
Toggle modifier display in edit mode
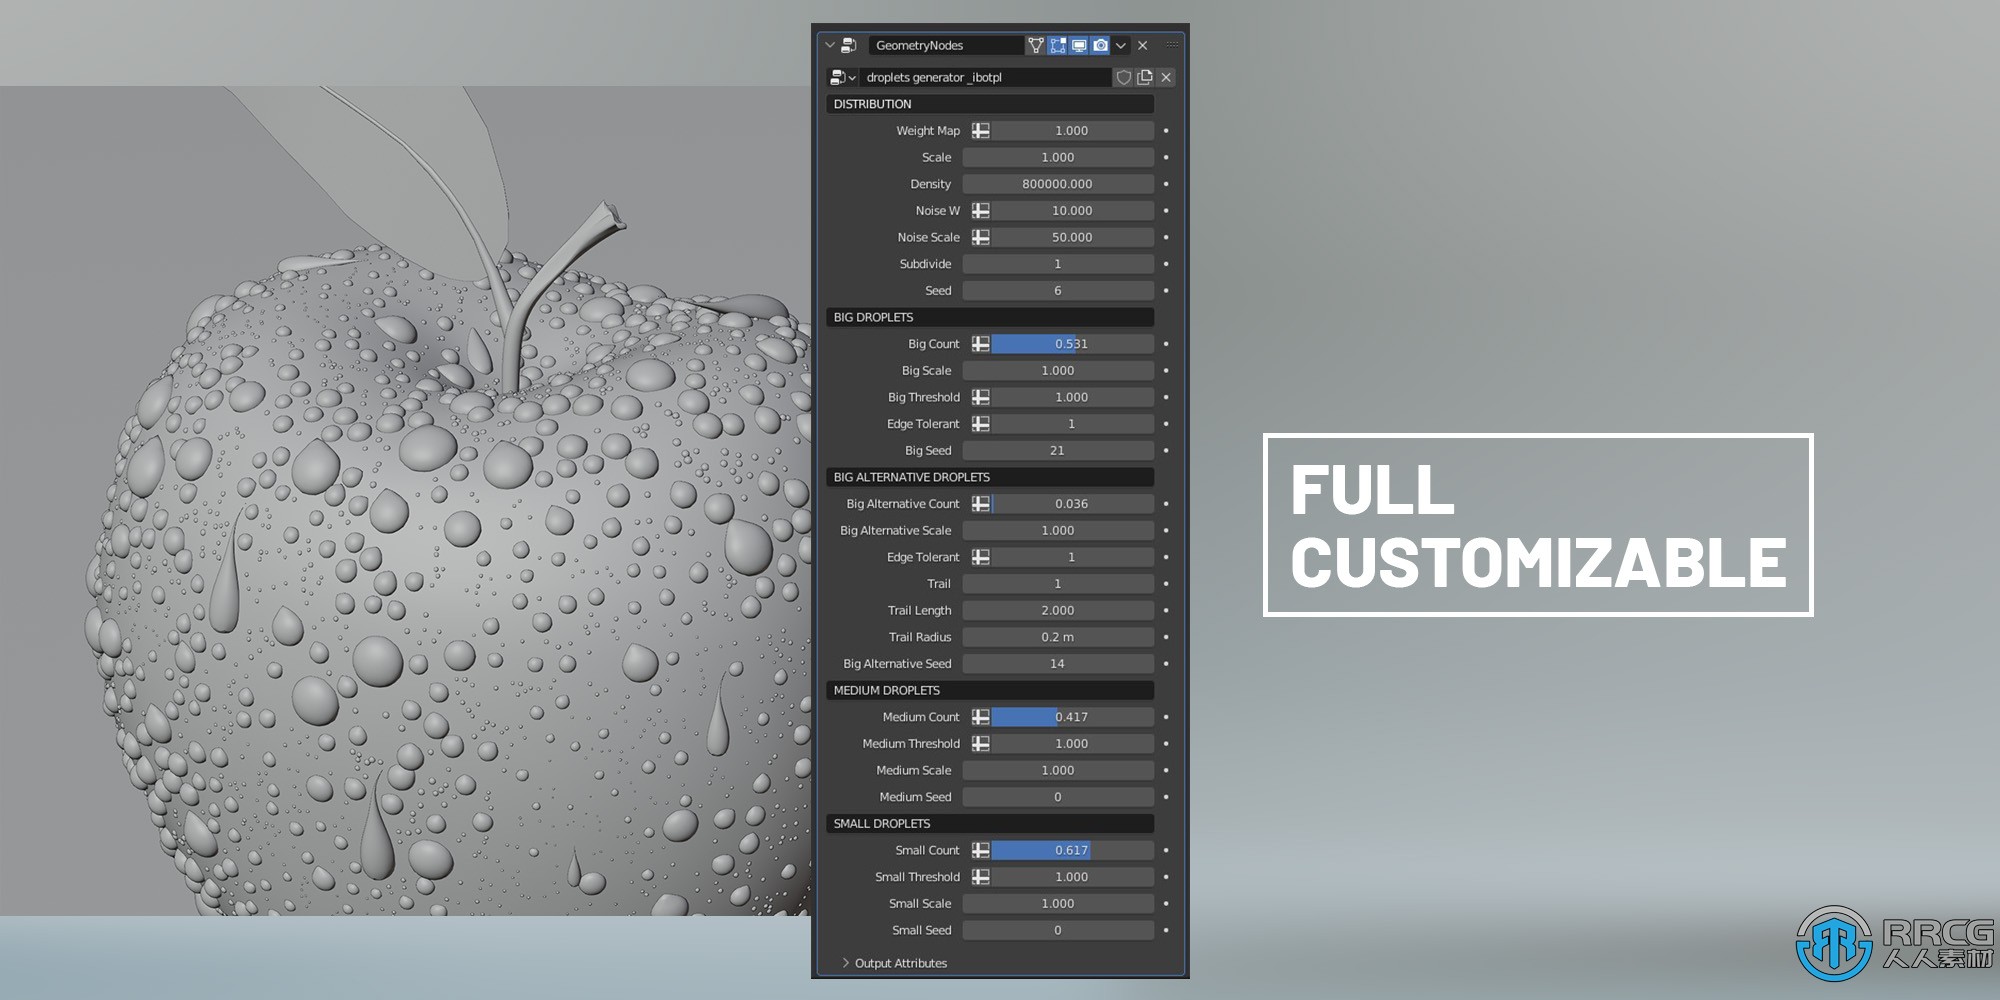1058,45
